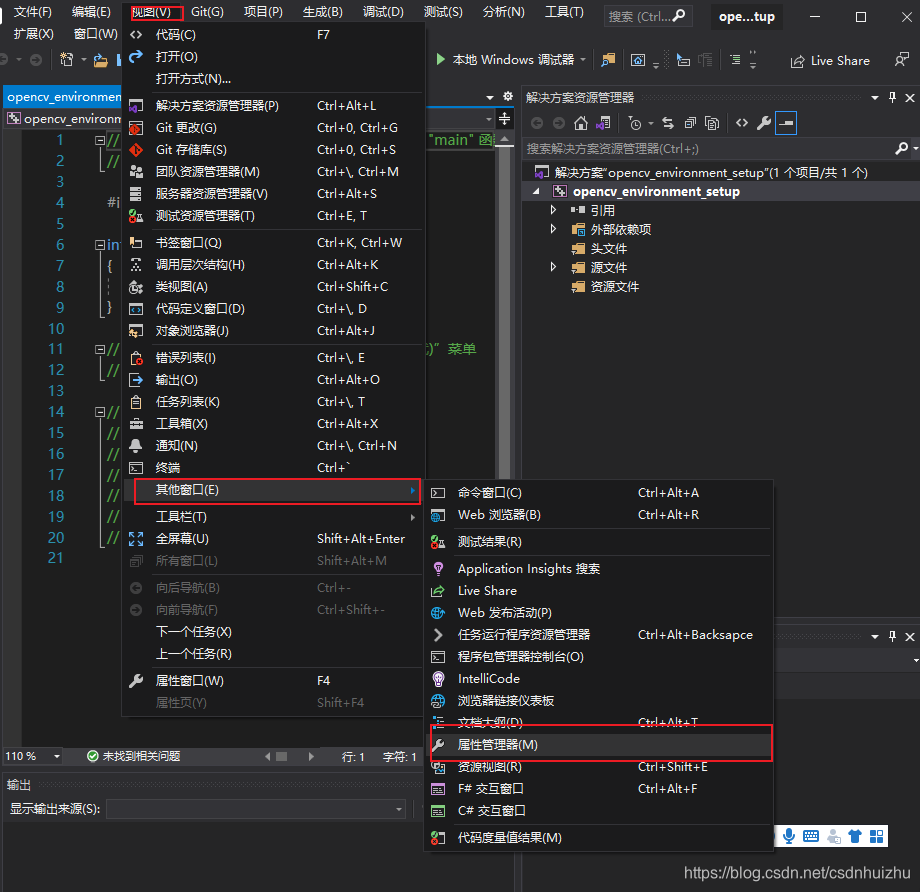
Task: Collapse code region at line 6
Action: tap(100, 245)
